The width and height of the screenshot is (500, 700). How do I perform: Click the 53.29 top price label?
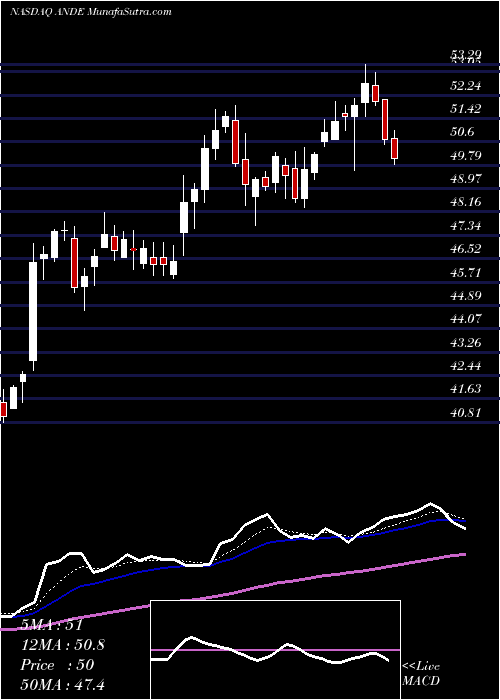(x=465, y=55)
